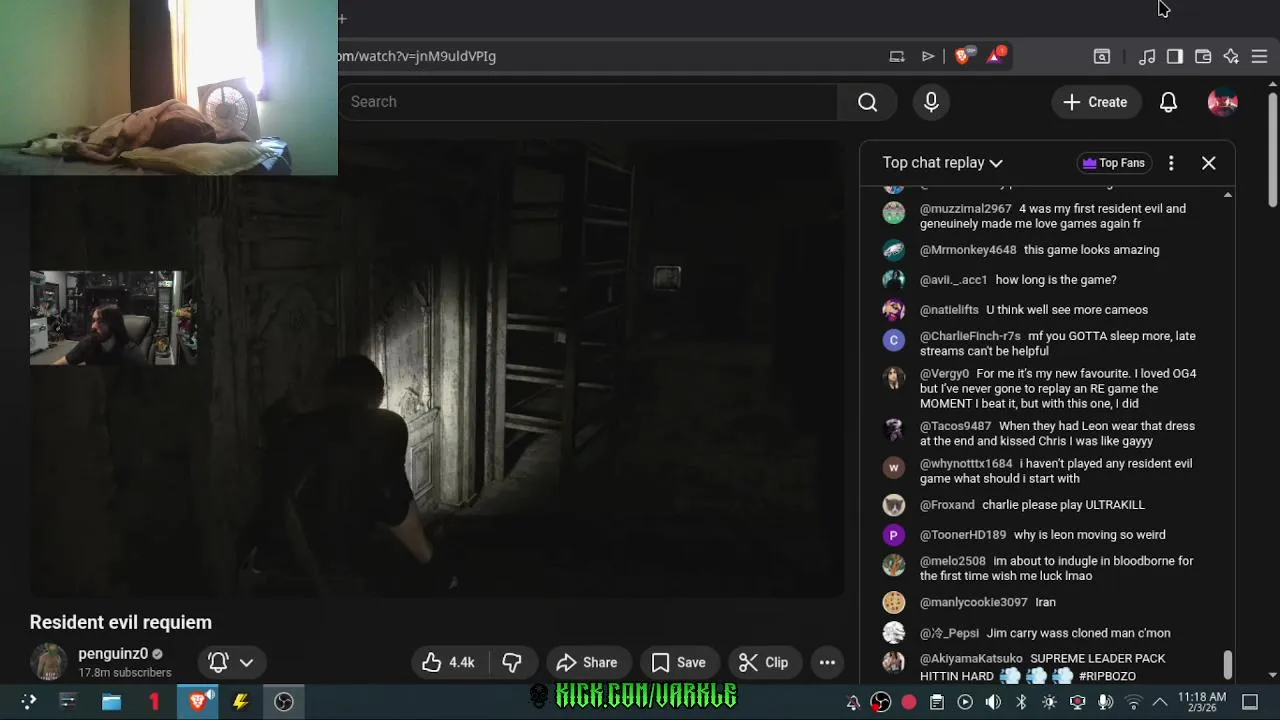Open new tab with plus icon

[342, 18]
